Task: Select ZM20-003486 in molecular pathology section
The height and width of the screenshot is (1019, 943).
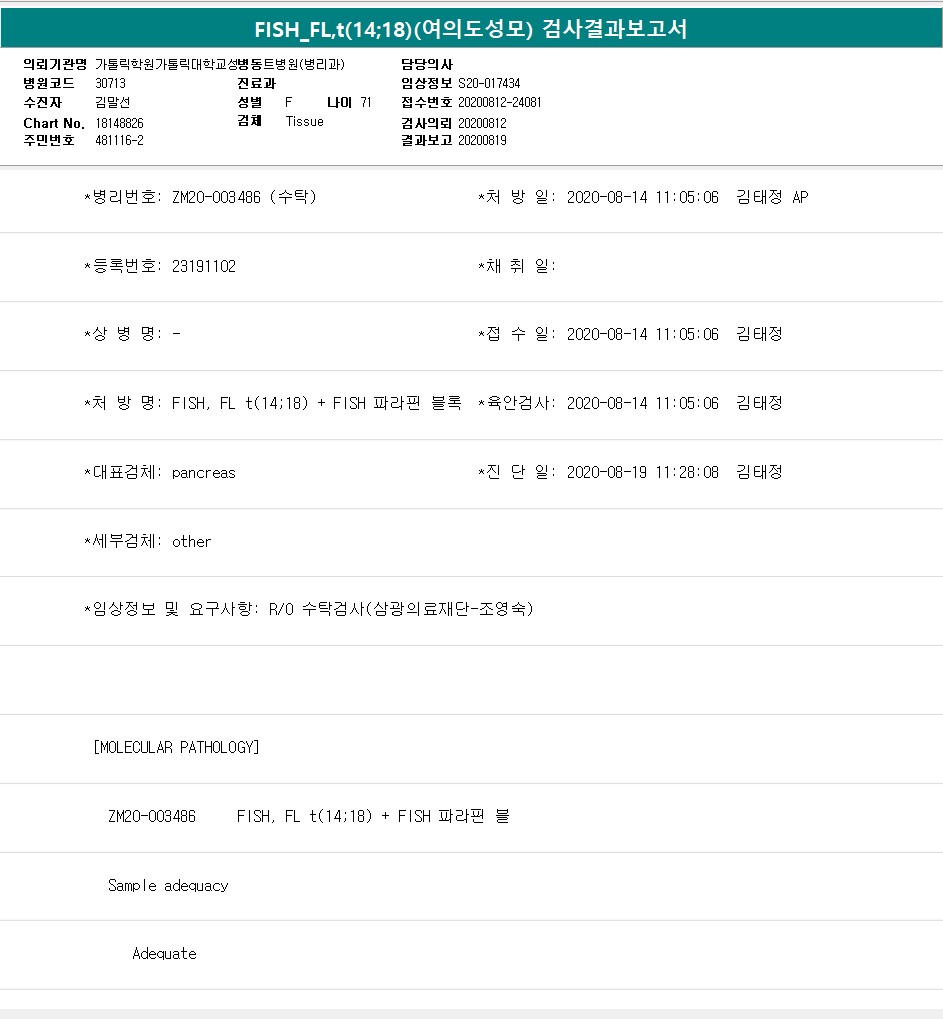Action: click(x=151, y=816)
